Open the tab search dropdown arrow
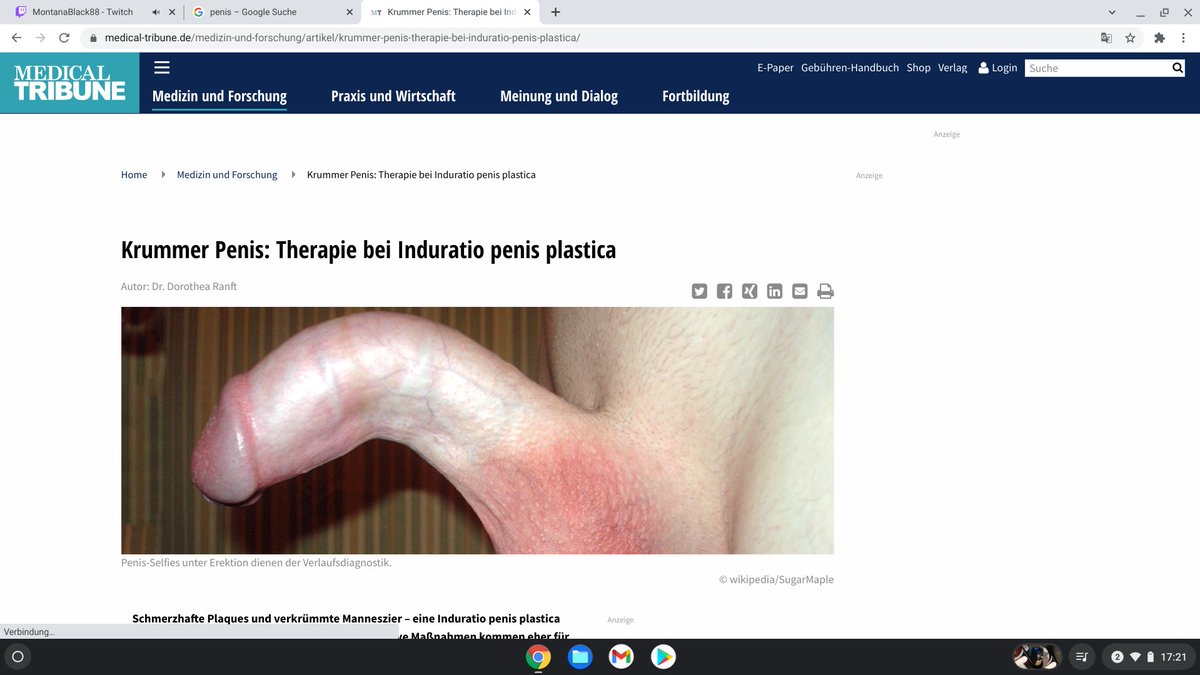 click(x=1113, y=12)
